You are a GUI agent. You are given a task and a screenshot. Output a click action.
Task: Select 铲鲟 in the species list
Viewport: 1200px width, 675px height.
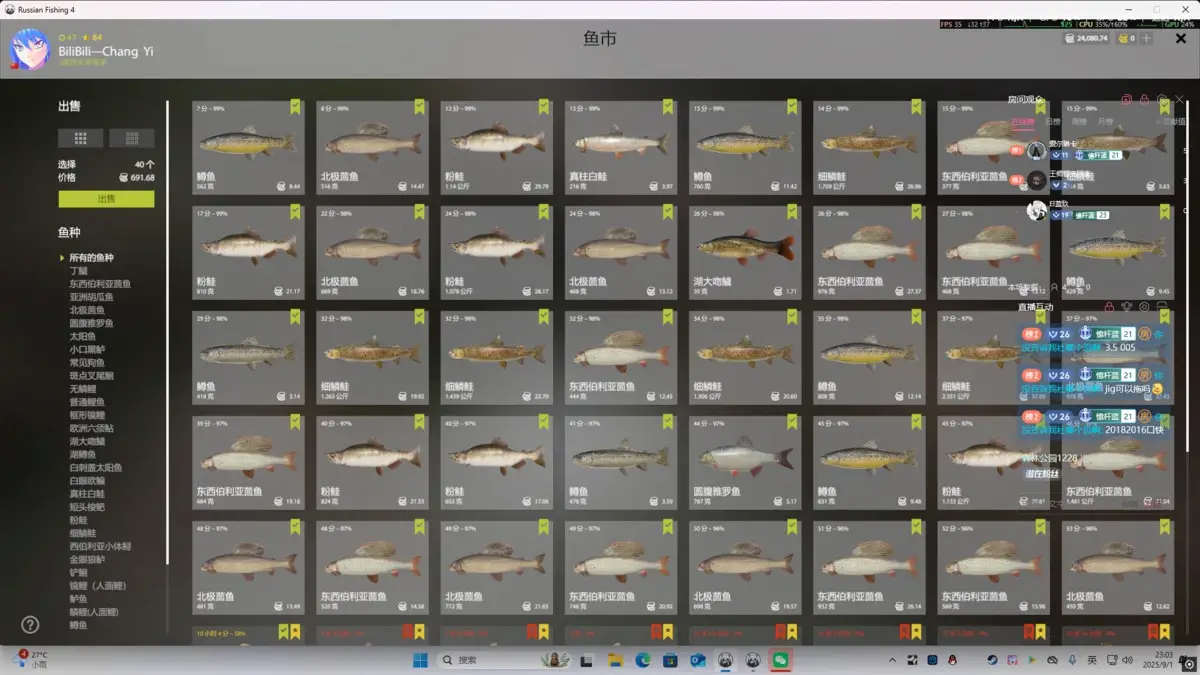(78, 572)
